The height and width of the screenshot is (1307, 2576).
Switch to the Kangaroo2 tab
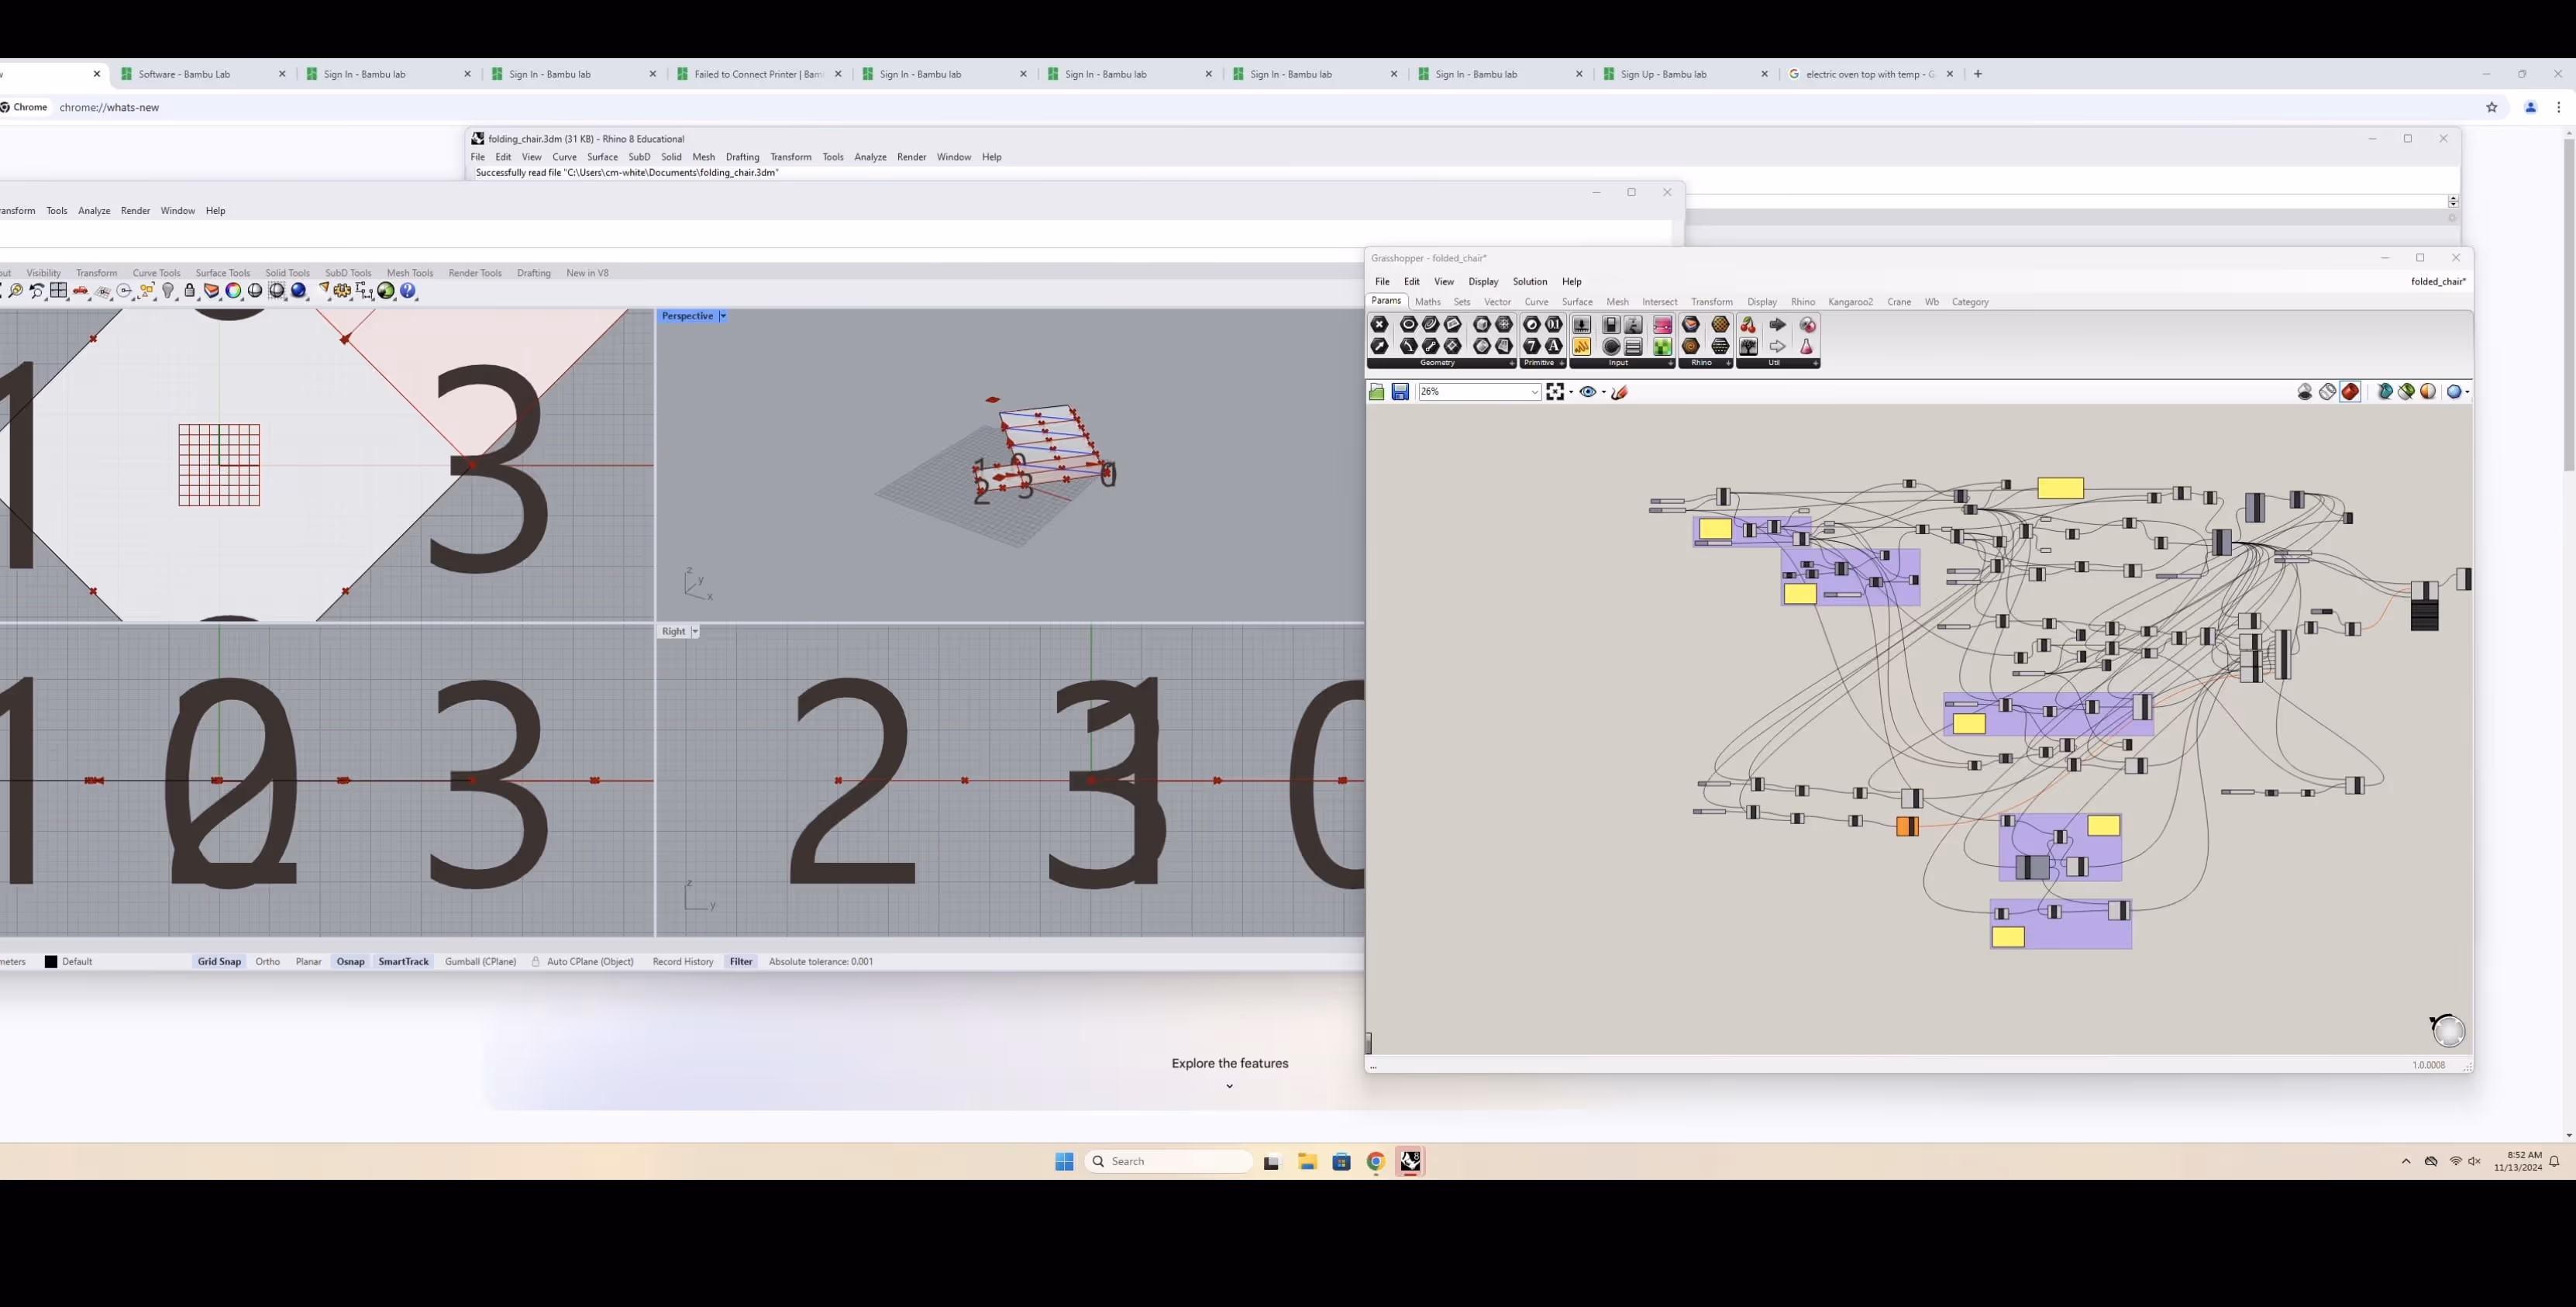click(x=1850, y=302)
